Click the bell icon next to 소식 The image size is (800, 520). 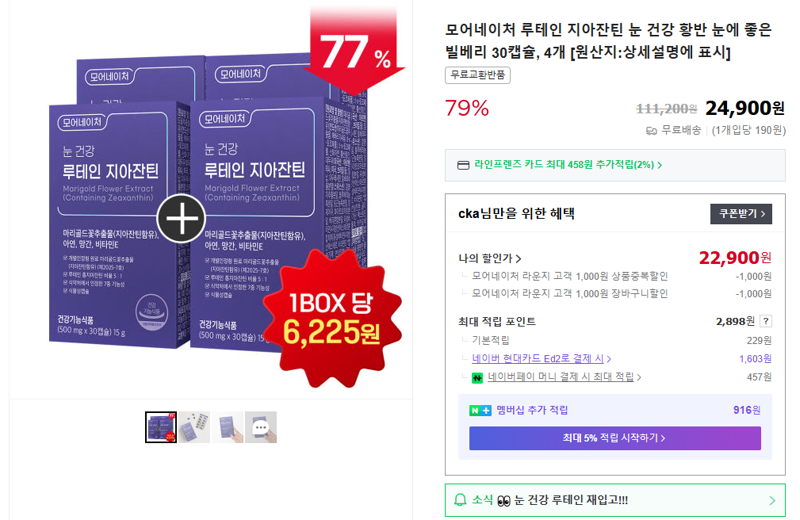pos(460,500)
